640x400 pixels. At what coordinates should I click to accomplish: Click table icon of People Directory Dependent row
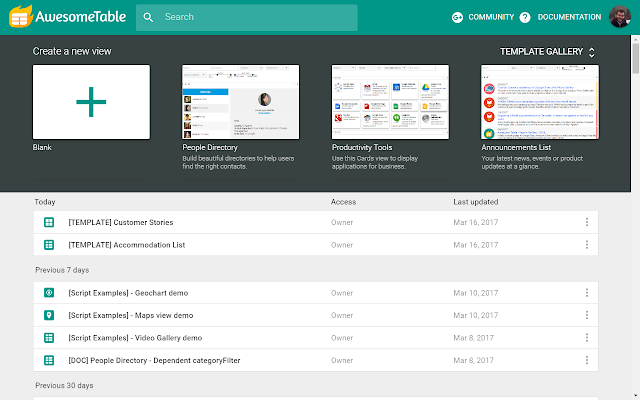pos(49,360)
